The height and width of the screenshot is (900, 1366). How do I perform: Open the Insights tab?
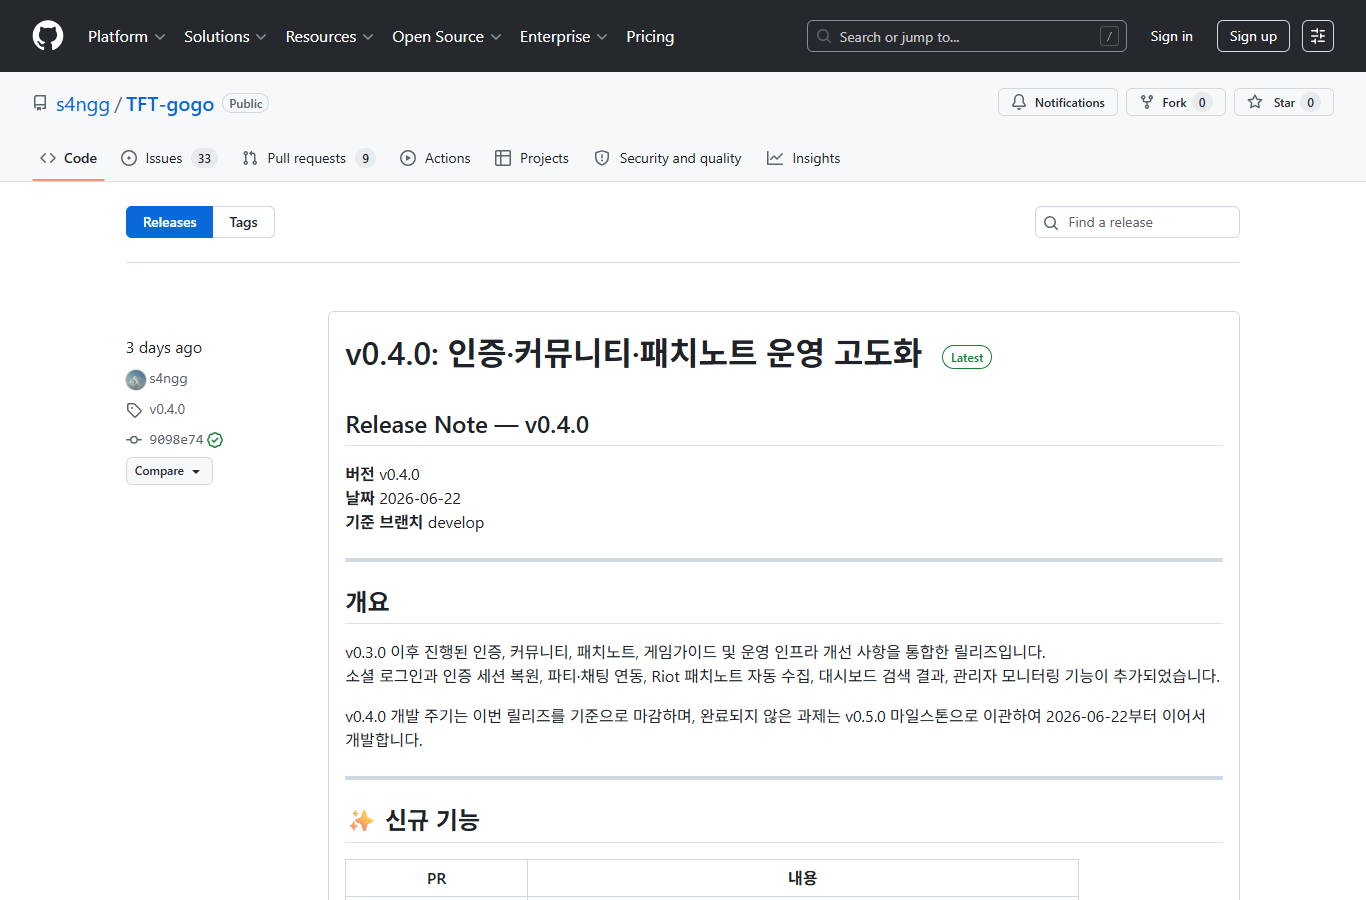point(803,158)
